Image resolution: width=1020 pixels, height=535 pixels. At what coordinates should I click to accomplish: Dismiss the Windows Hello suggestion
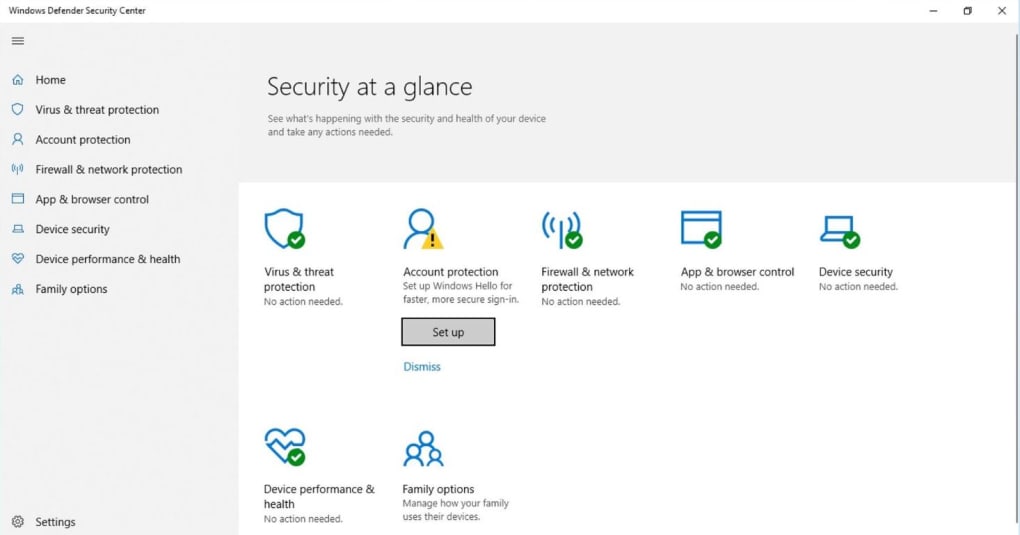coord(422,366)
